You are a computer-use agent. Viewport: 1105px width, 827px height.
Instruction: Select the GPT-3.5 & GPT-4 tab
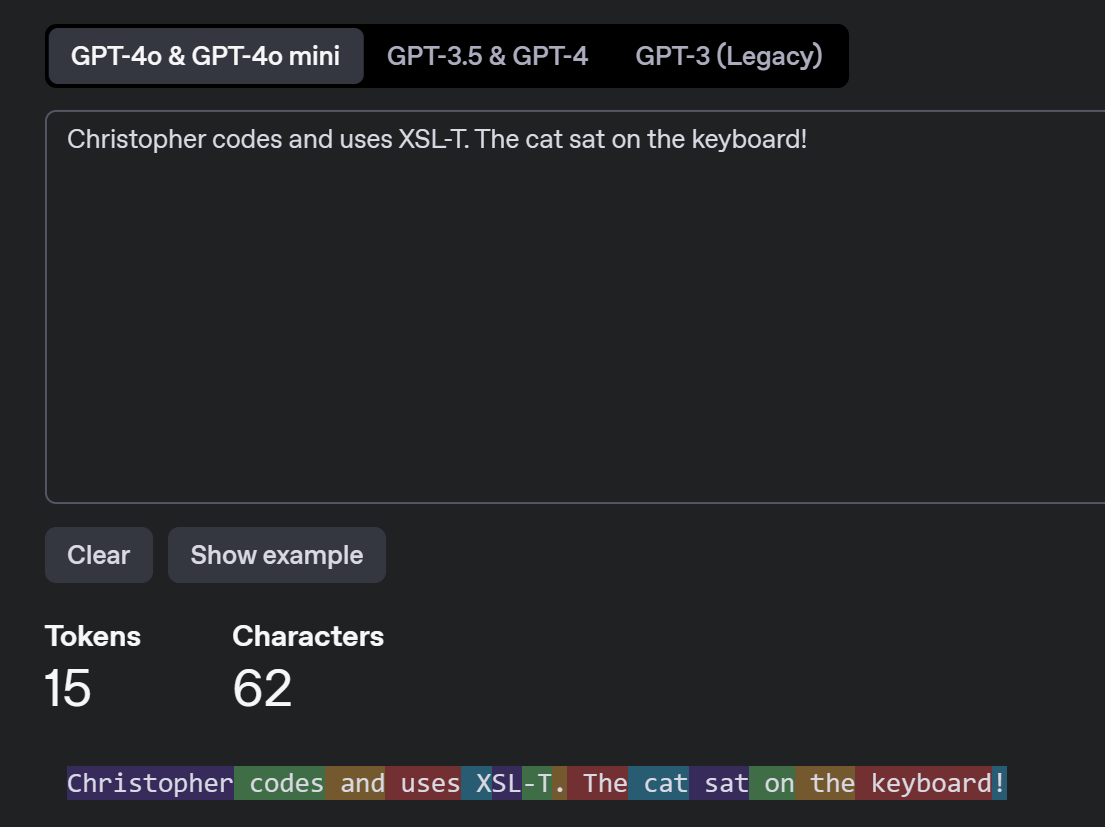tap(487, 56)
